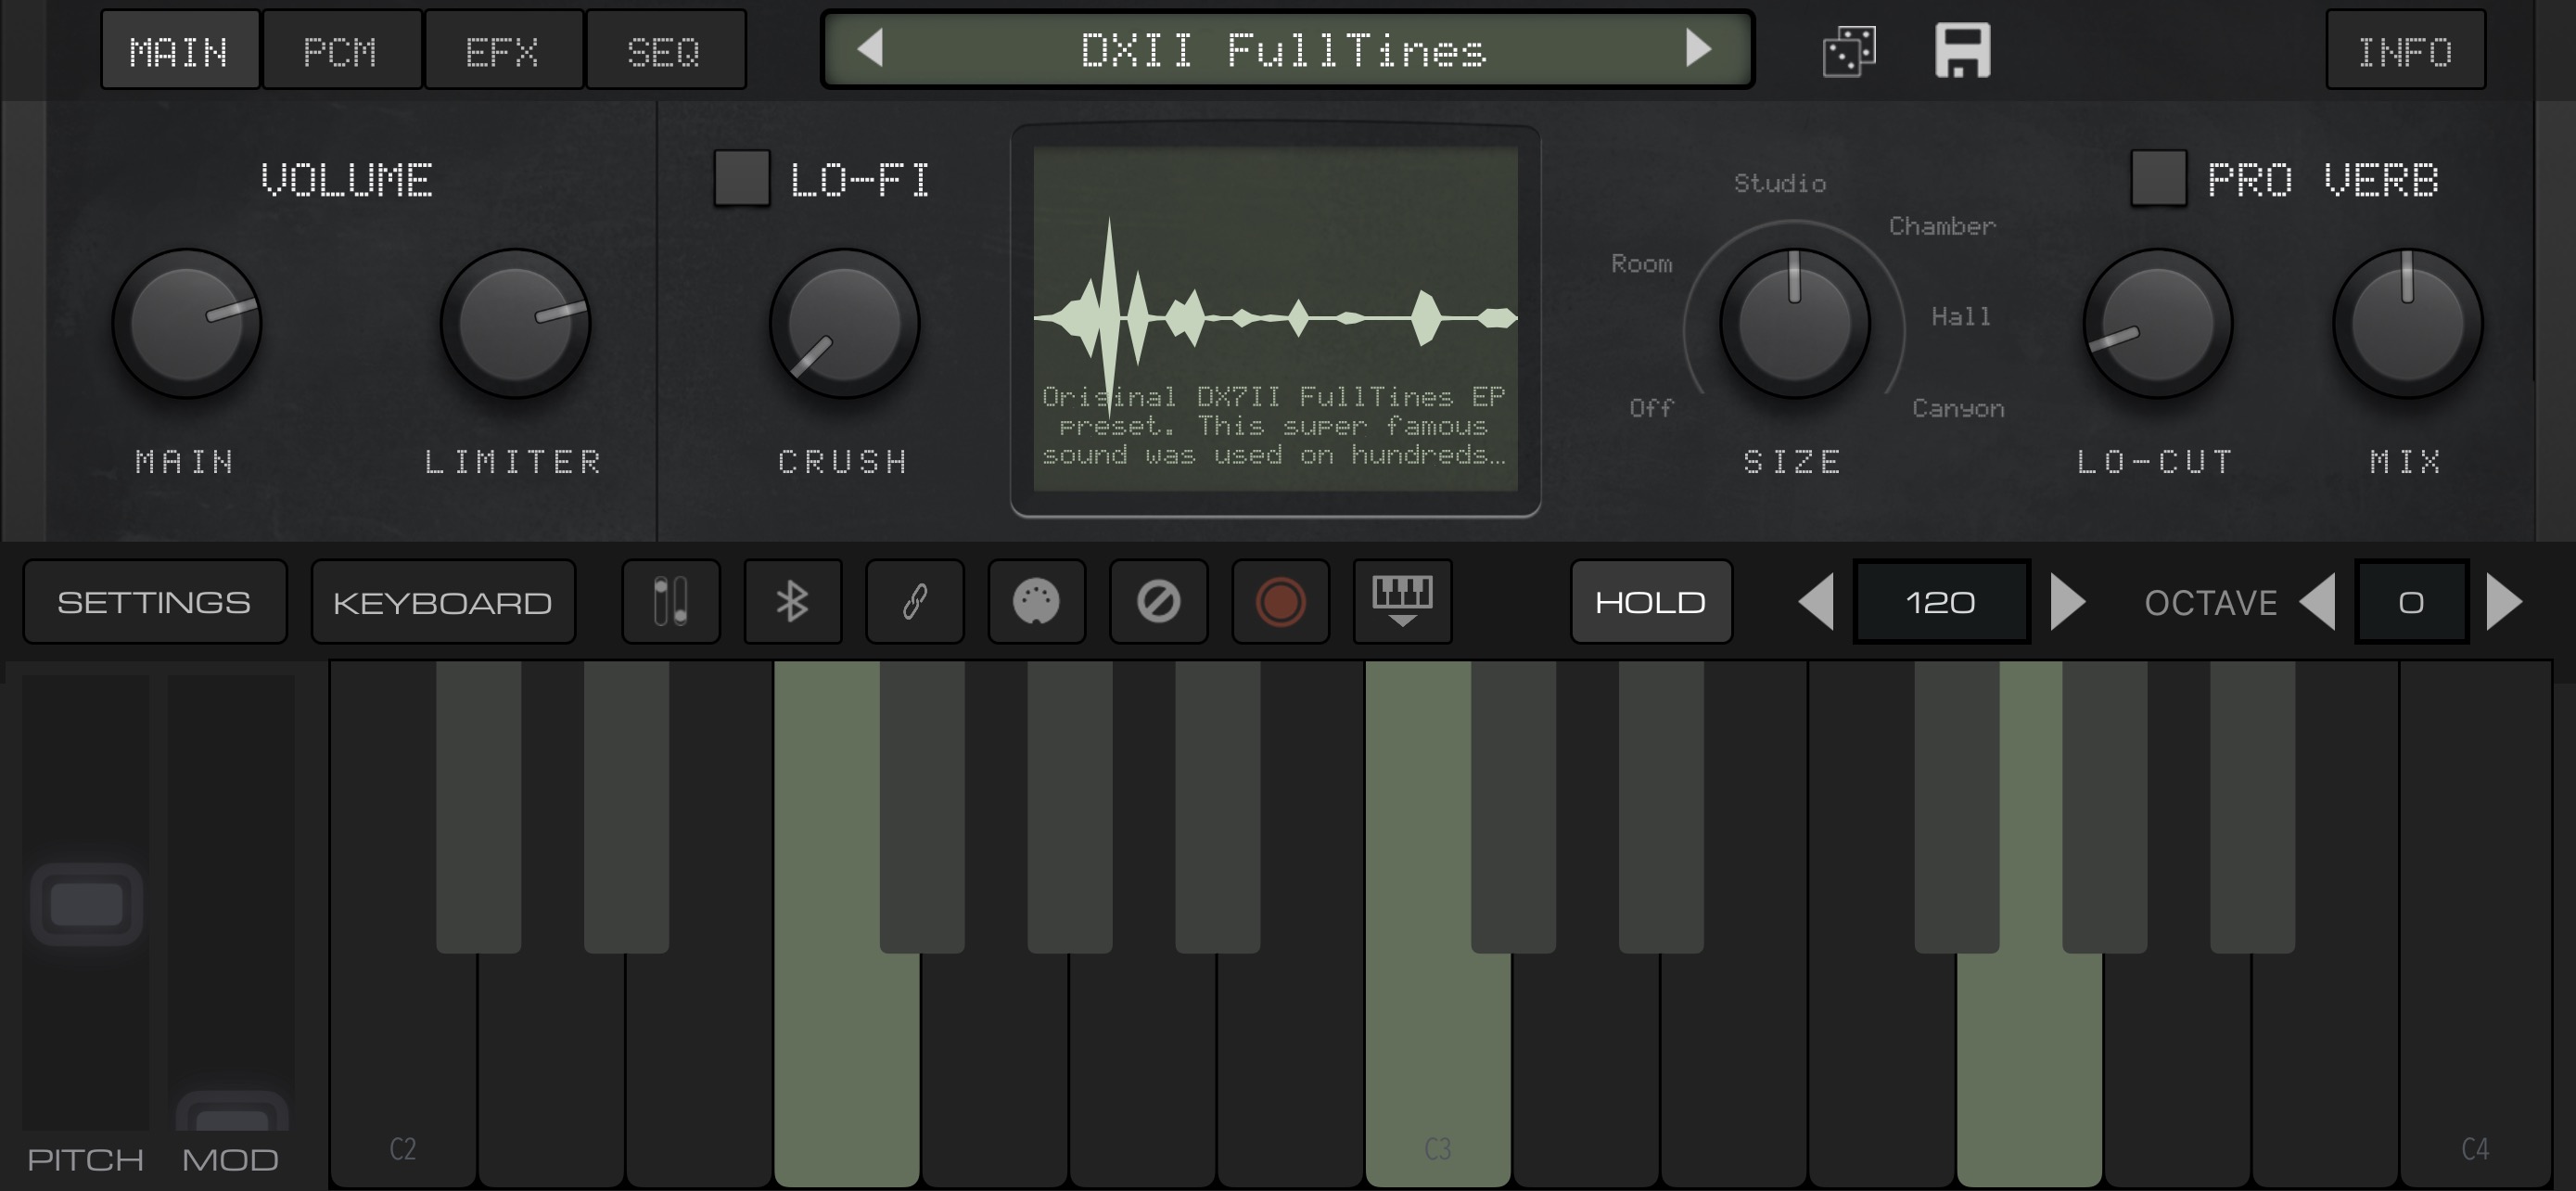Toggle the HOLD button
The width and height of the screenshot is (2576, 1191).
[x=1651, y=602]
